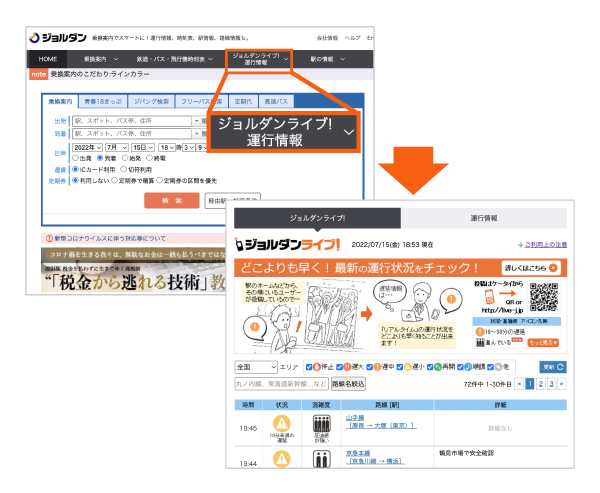
Task: Go to next page with right arrow
Action: coord(562,384)
